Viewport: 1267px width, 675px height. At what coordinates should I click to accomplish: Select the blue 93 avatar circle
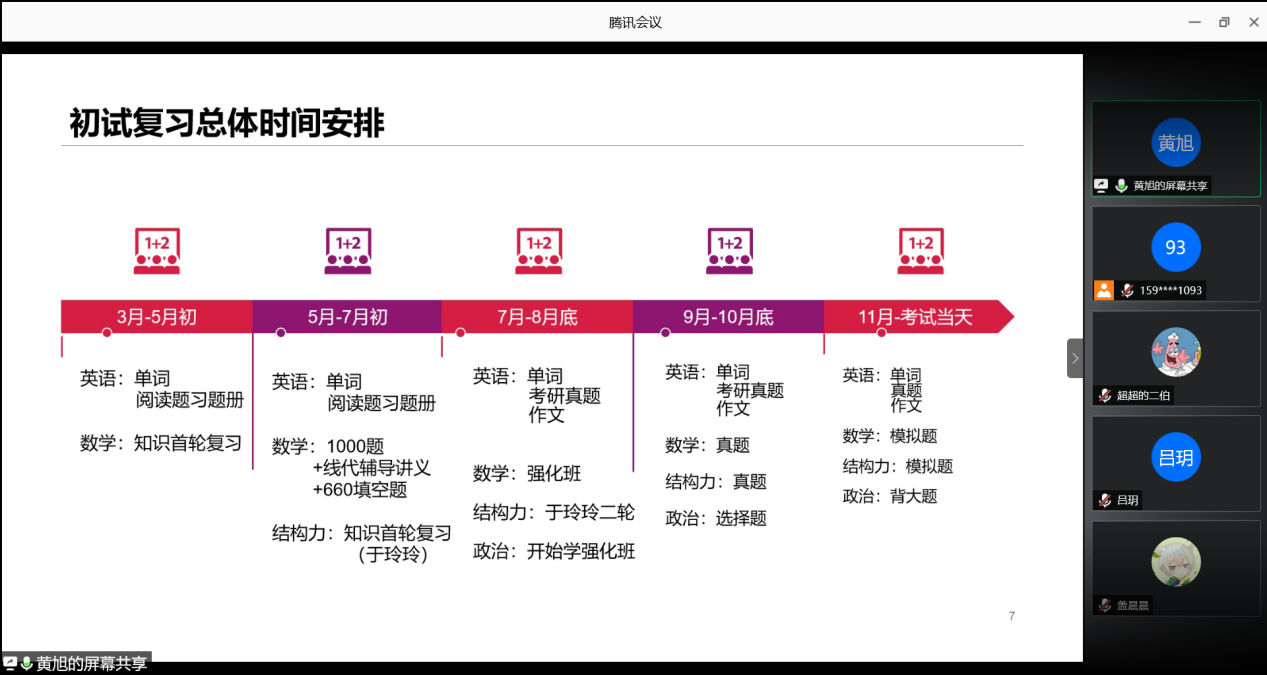pyautogui.click(x=1176, y=247)
